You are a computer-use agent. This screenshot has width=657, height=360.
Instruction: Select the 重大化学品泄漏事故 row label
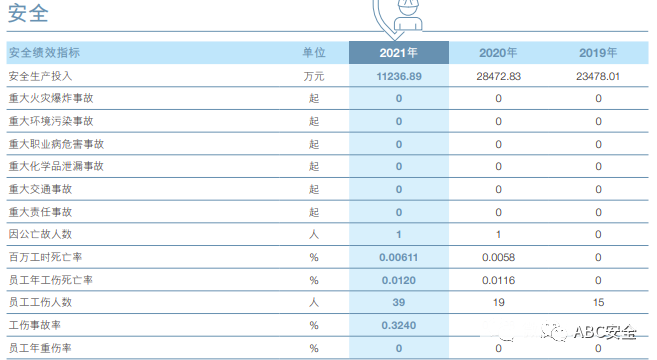tap(56, 166)
